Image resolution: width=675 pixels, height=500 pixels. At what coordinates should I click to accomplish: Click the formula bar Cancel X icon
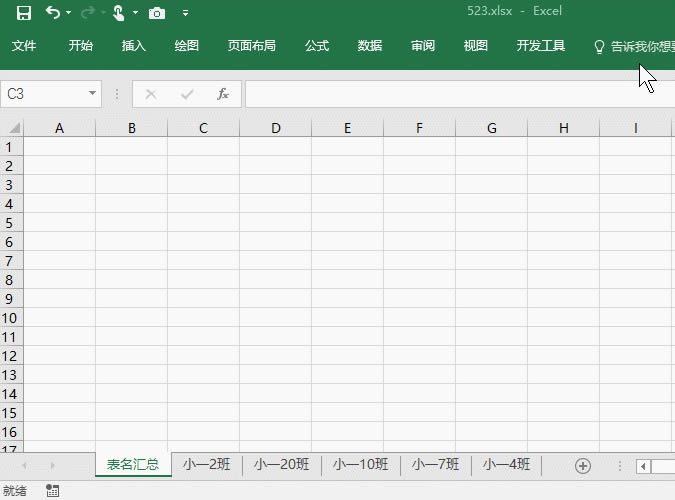tap(151, 94)
